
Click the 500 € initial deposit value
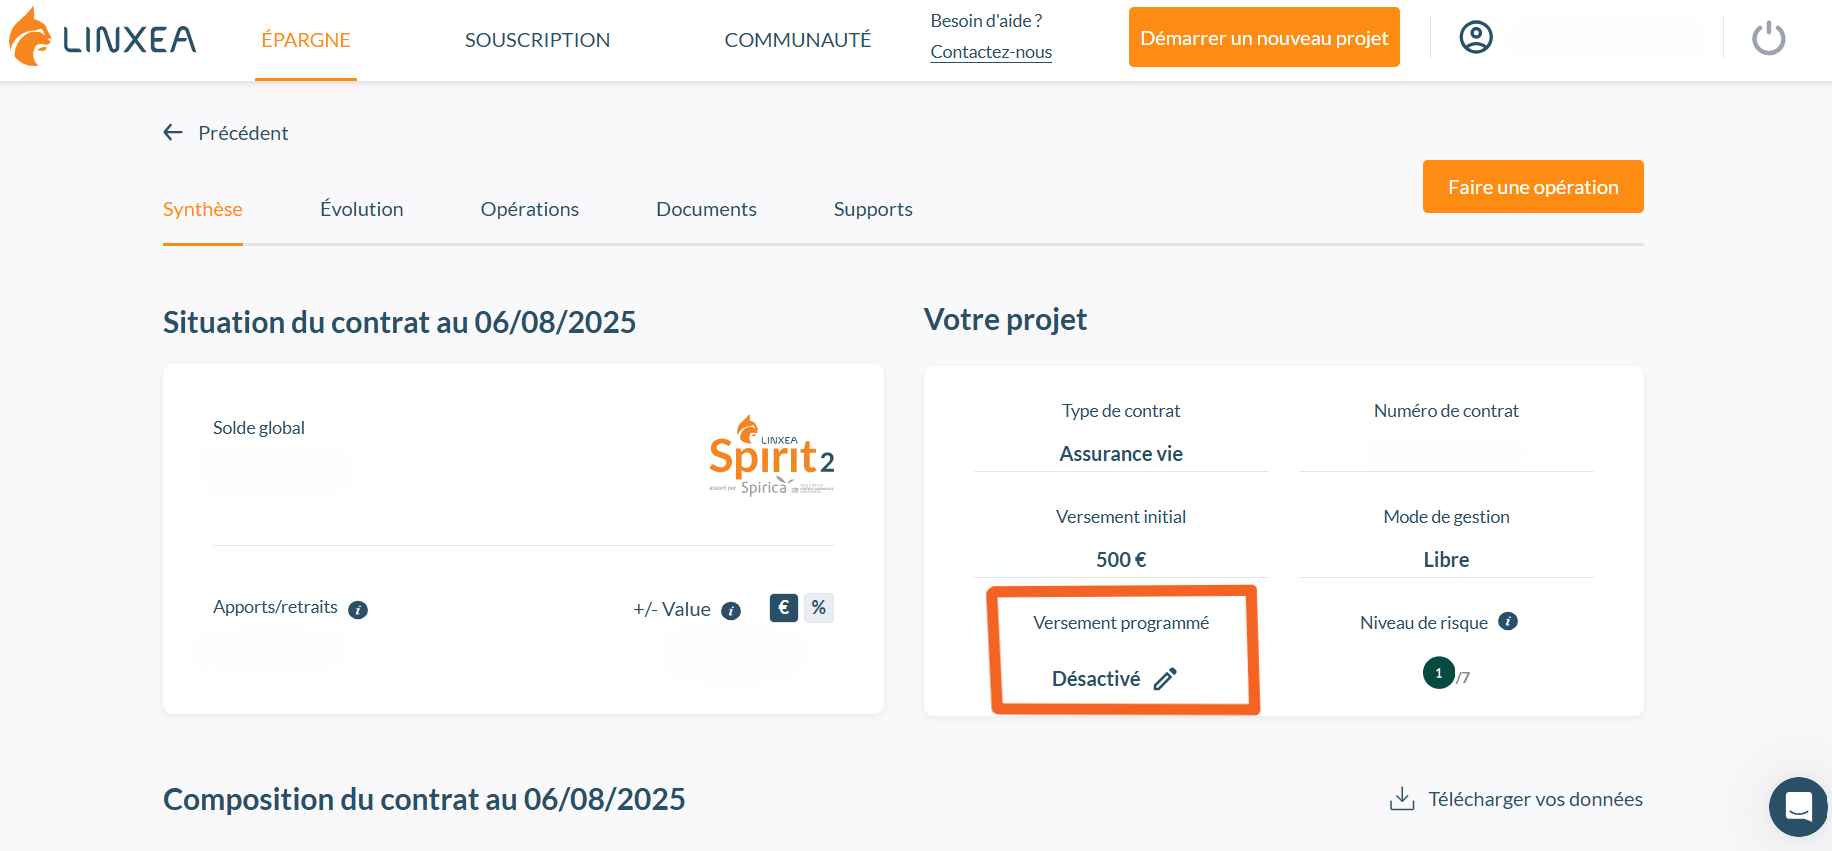[x=1121, y=560]
